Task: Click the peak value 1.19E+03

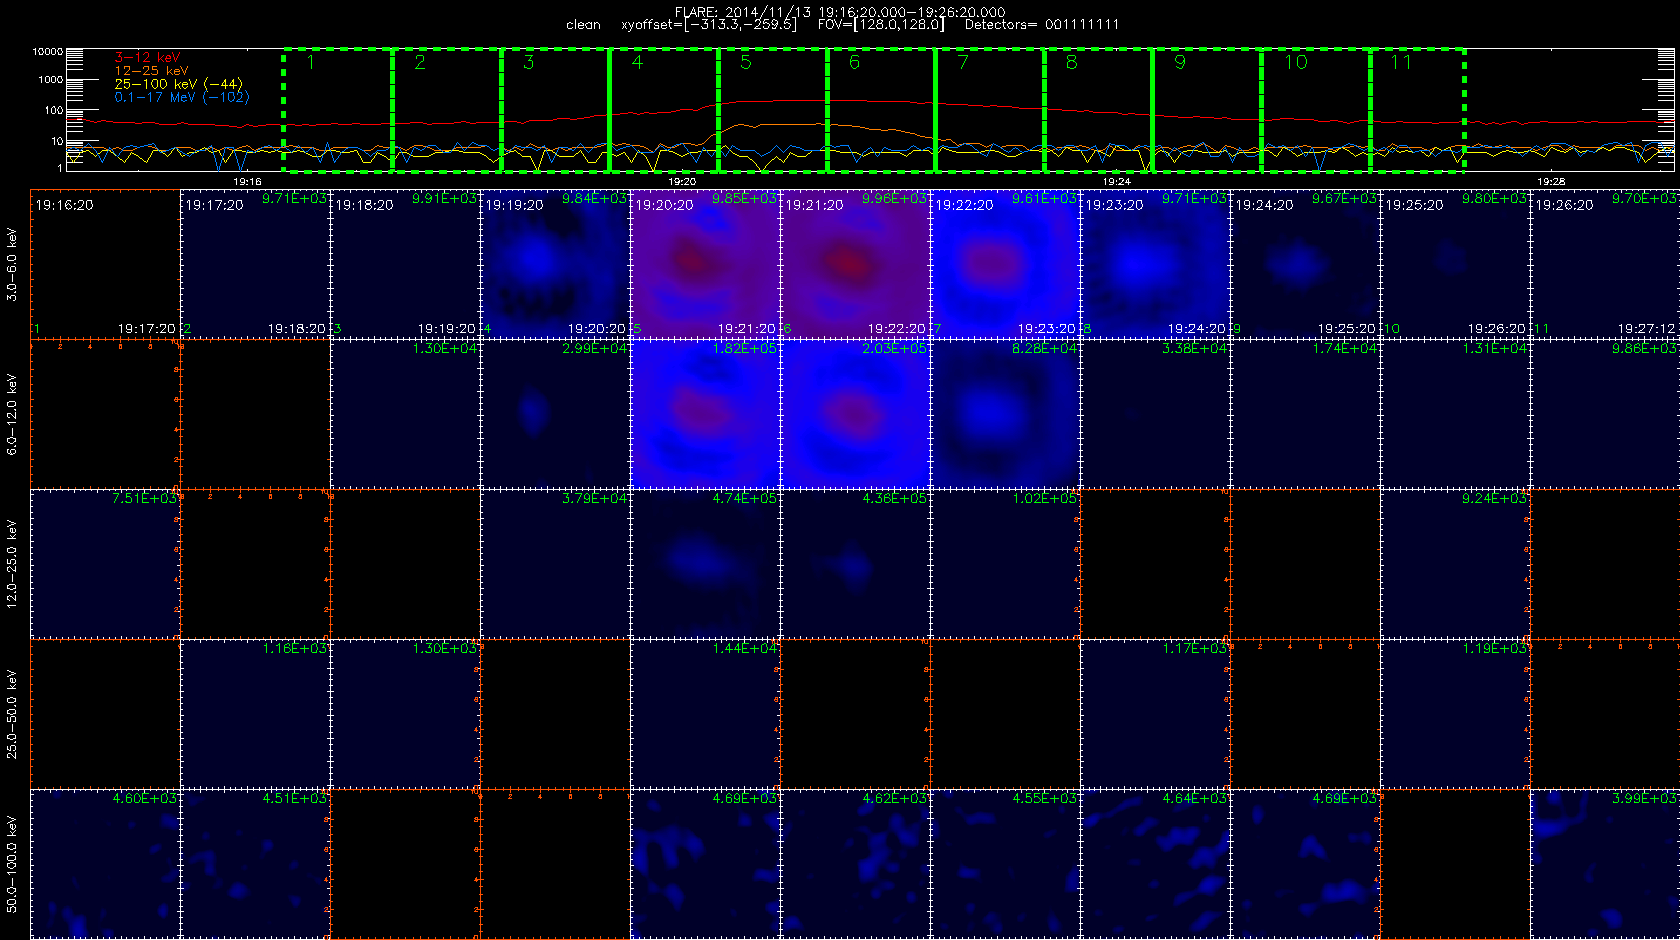Action: pos(1494,649)
